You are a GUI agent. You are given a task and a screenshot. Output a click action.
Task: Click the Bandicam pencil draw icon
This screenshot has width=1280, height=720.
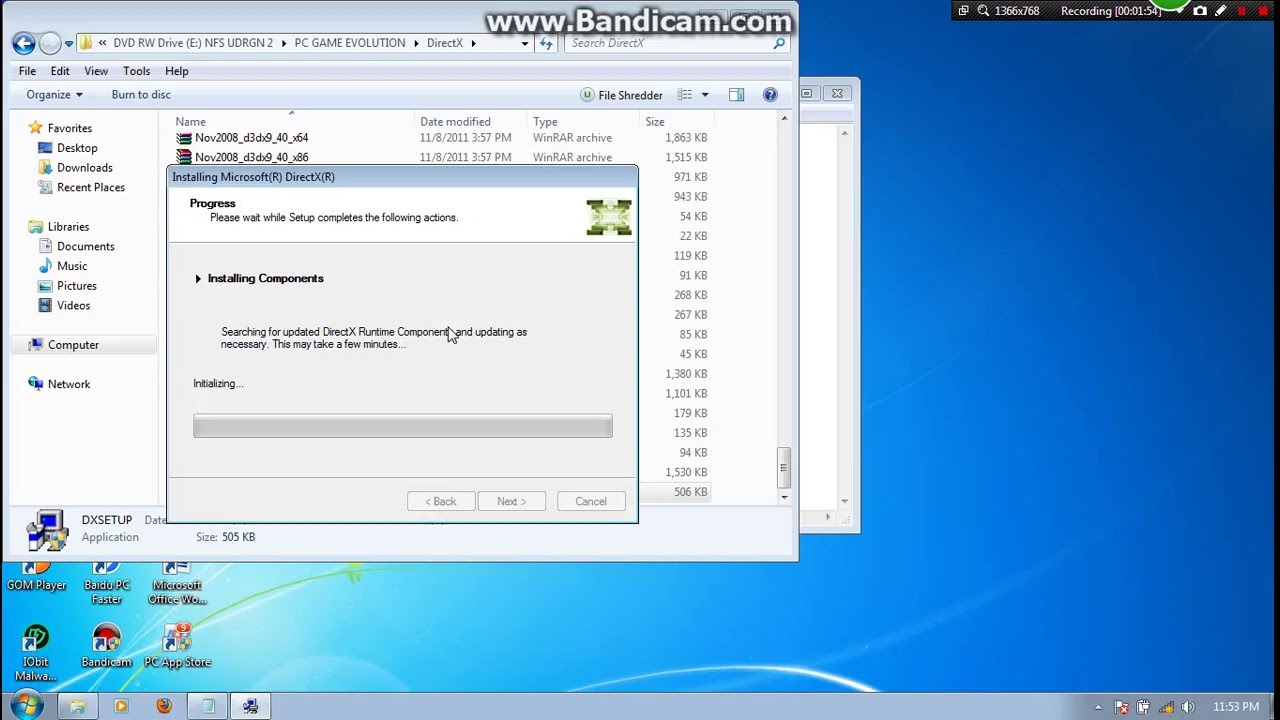click(x=1221, y=11)
